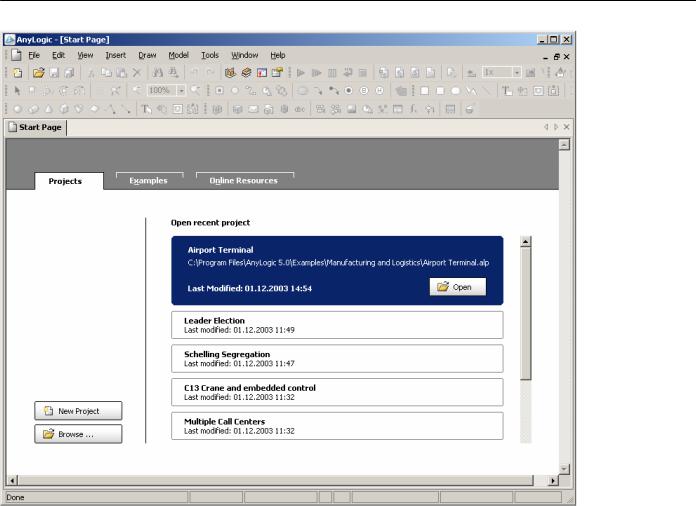
Task: Open the Window menu
Action: coord(245,55)
